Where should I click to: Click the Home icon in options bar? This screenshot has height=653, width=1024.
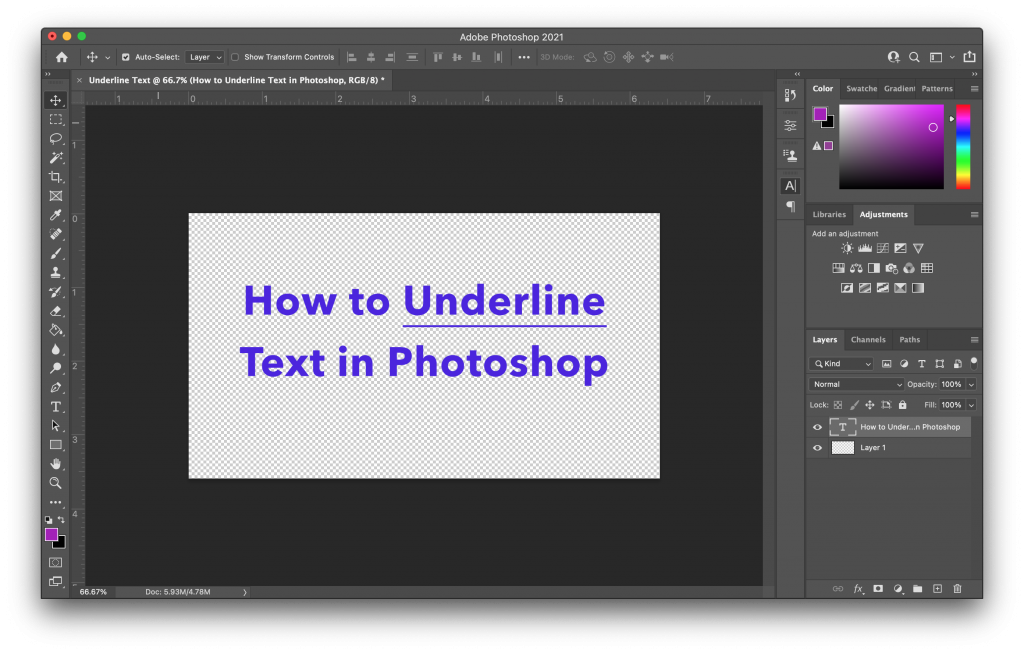(61, 57)
